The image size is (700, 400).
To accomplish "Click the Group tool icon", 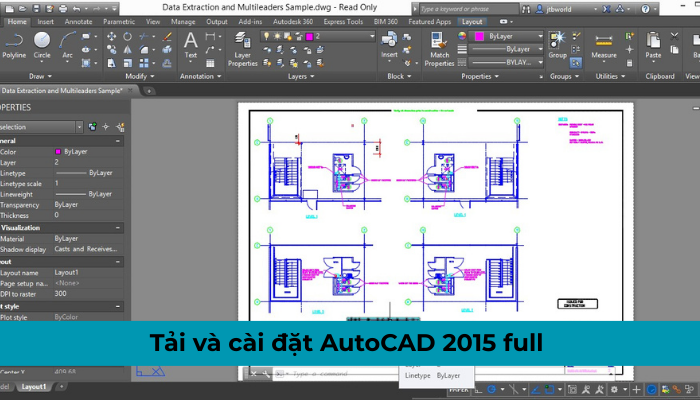I will tap(557, 45).
